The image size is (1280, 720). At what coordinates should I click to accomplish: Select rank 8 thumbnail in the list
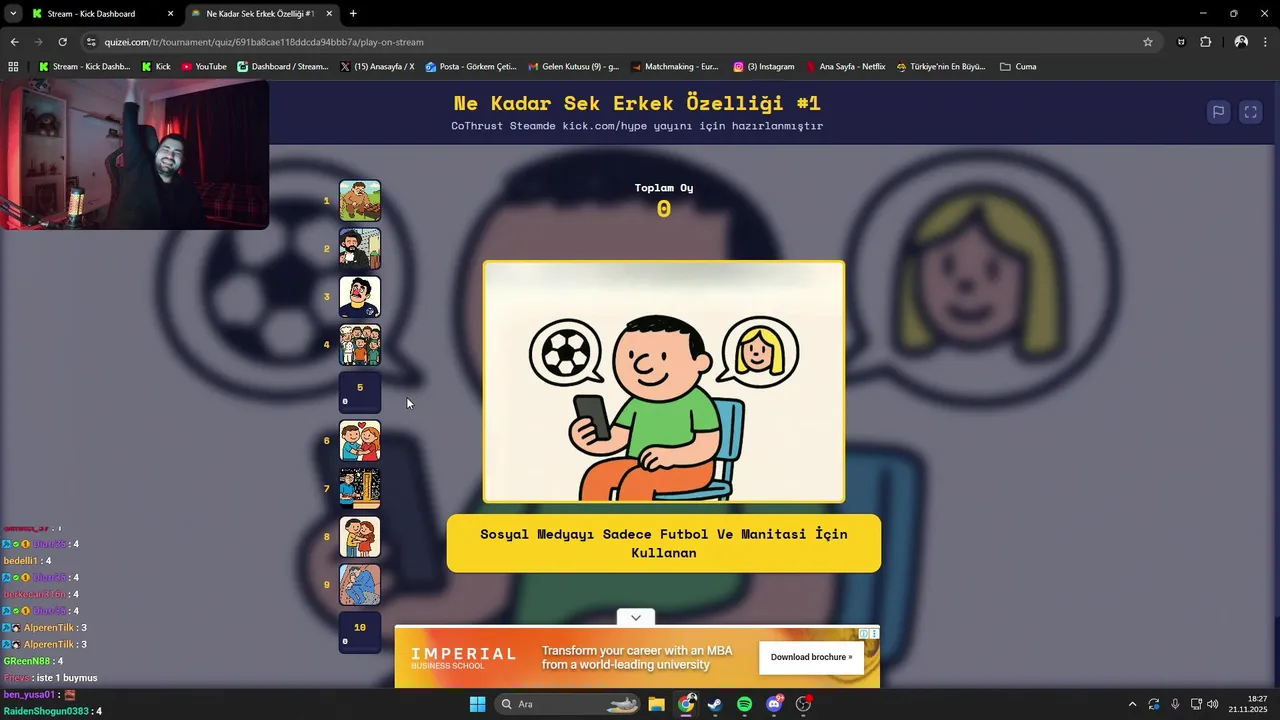point(360,537)
